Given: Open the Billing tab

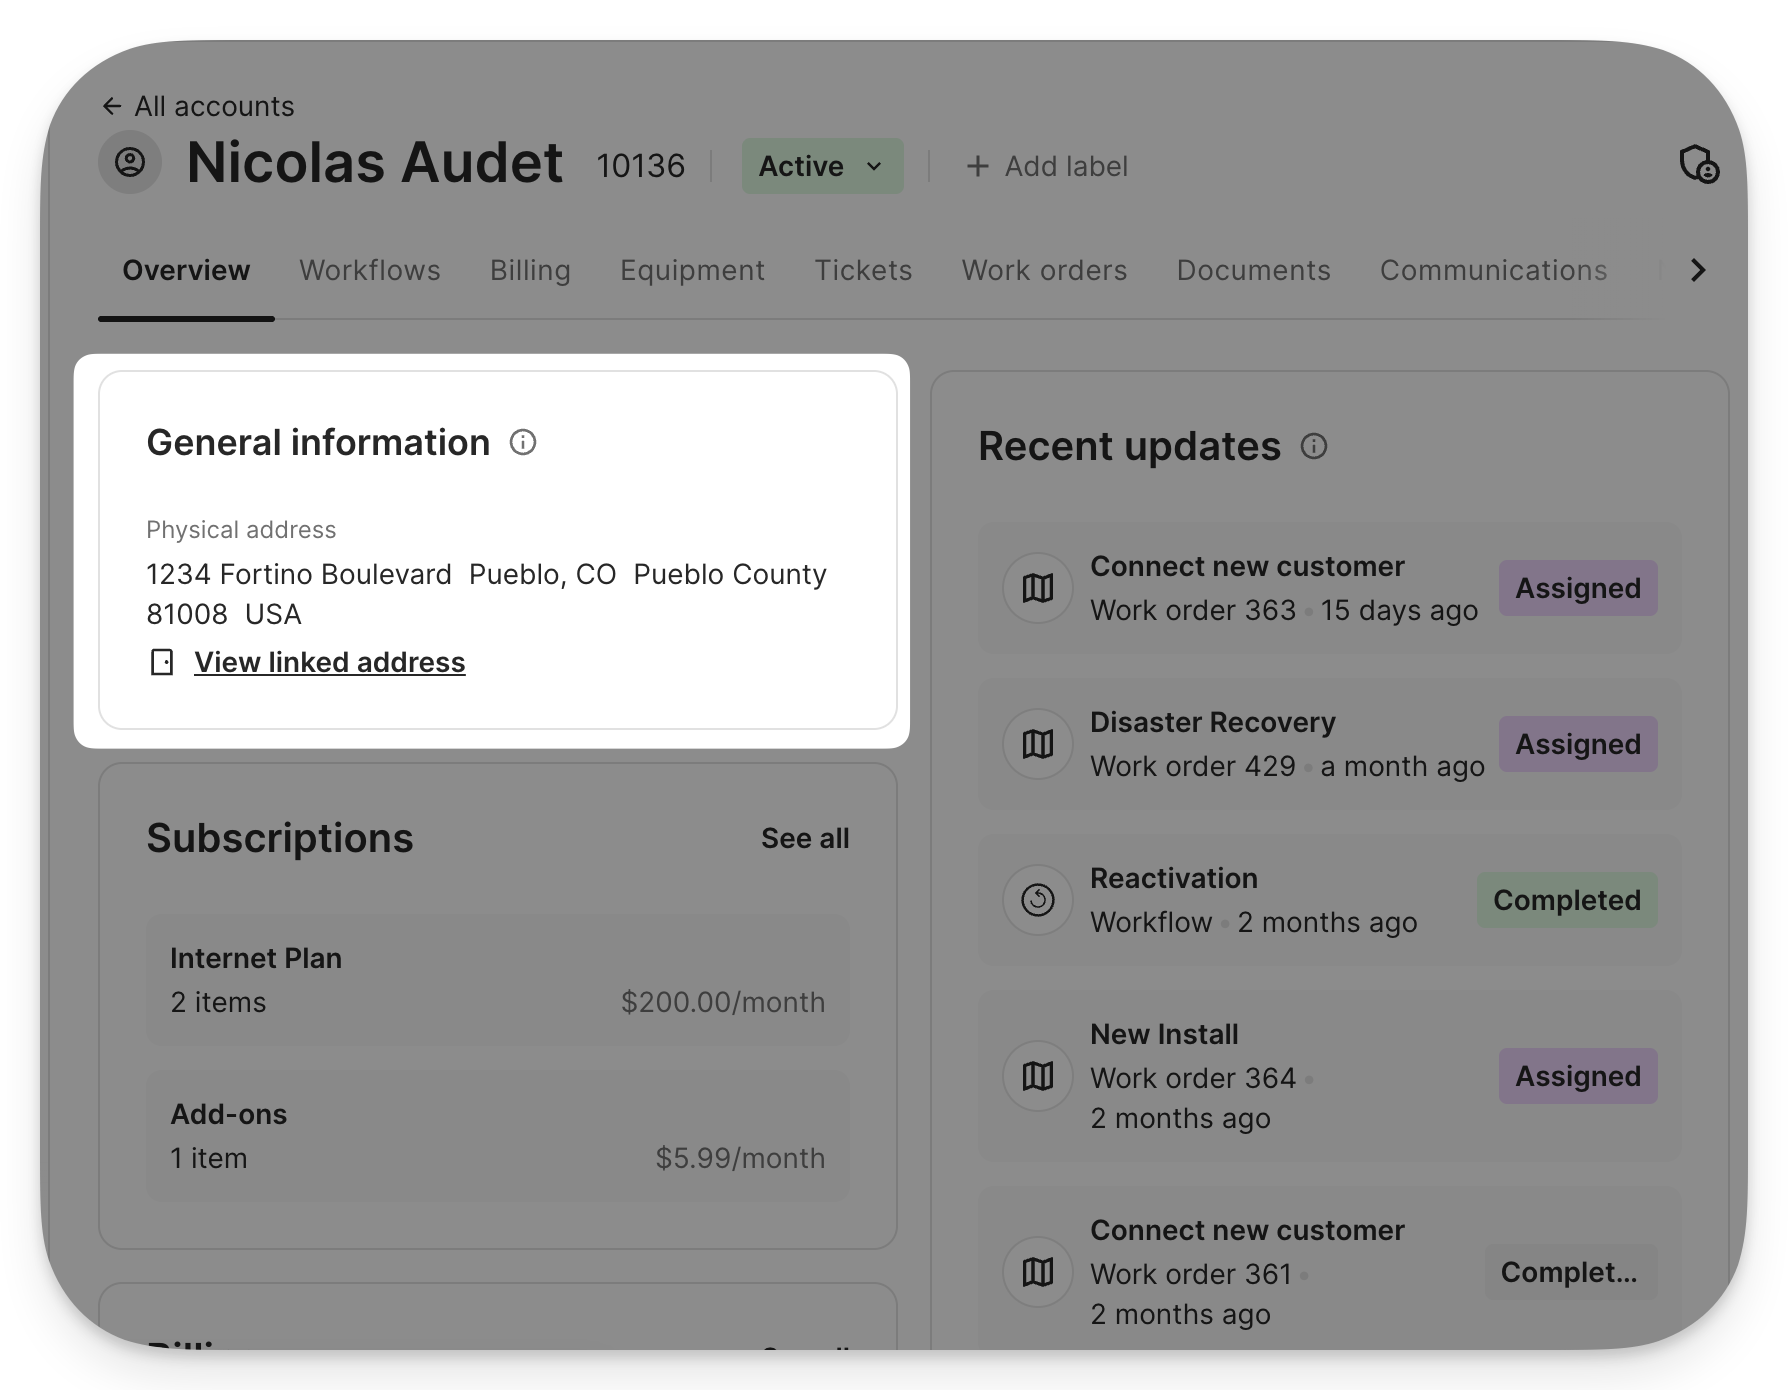Looking at the screenshot, I should coord(530,270).
